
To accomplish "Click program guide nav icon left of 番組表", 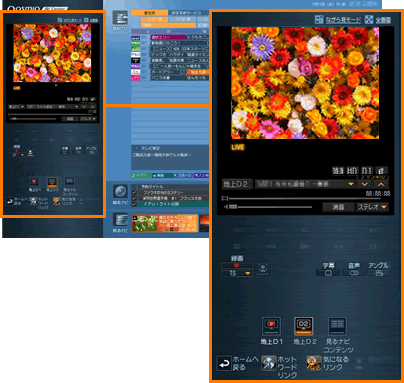I will pyautogui.click(x=120, y=18).
